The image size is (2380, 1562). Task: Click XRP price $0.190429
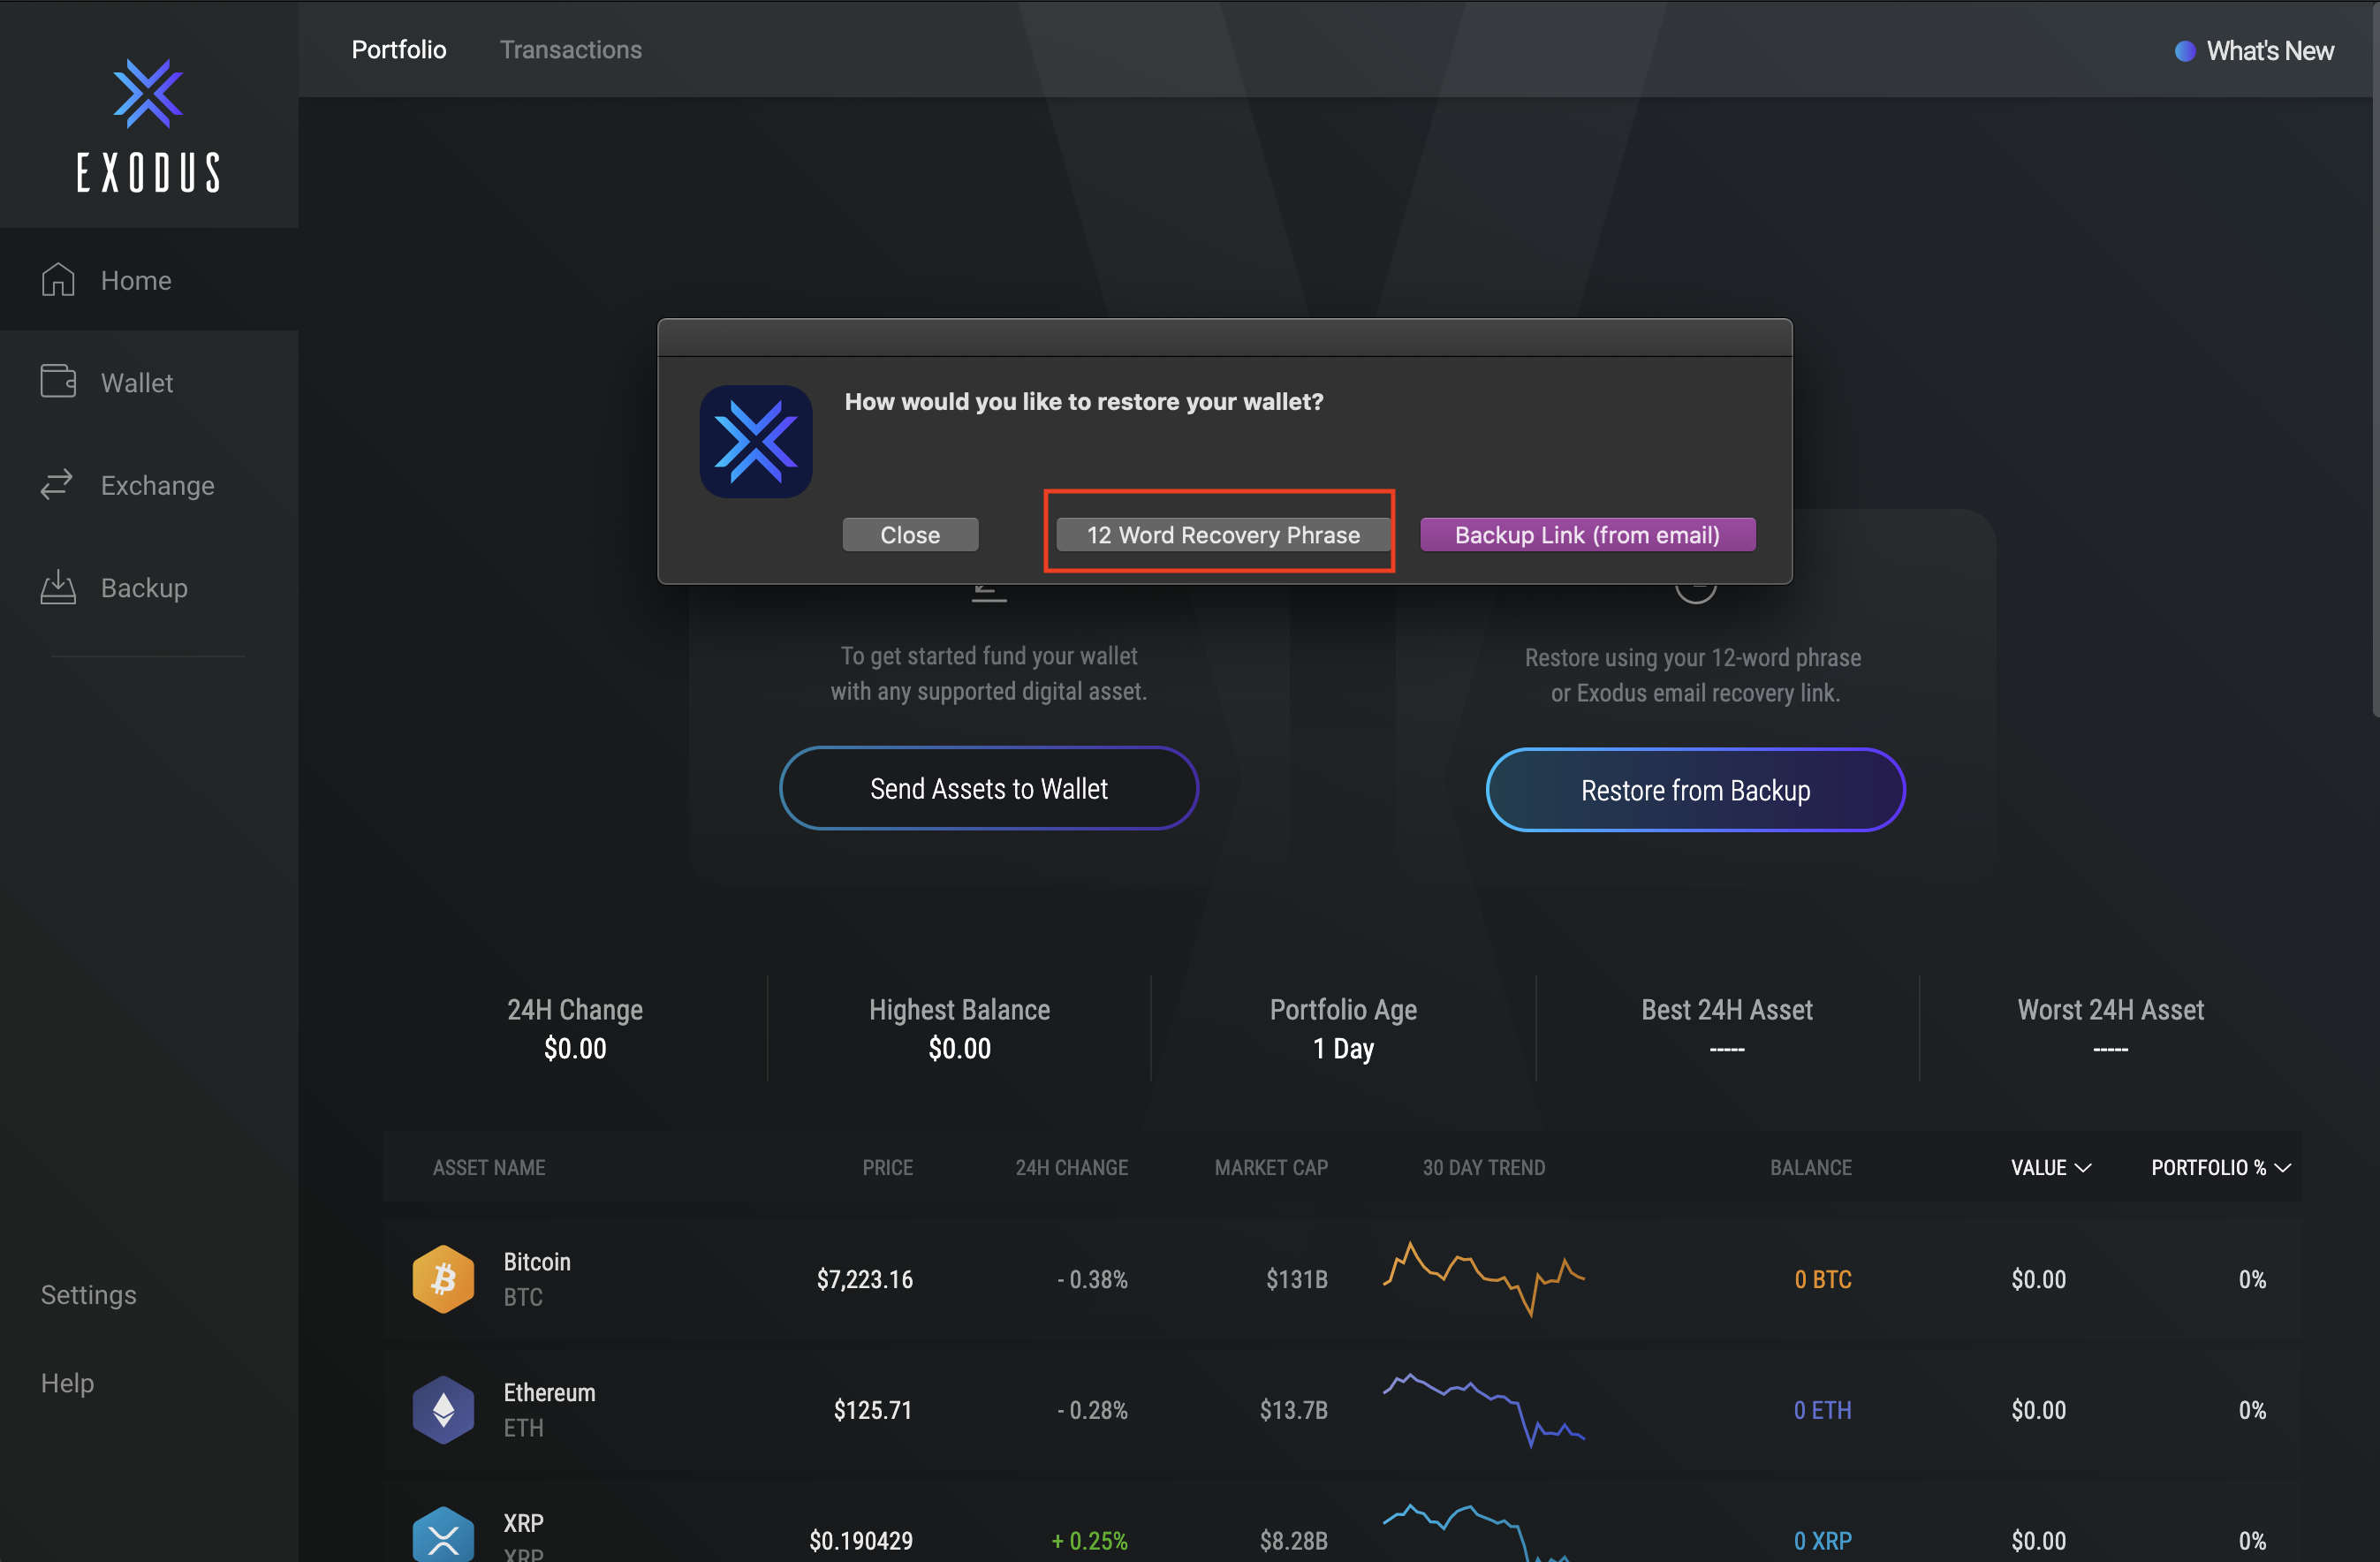pos(861,1541)
